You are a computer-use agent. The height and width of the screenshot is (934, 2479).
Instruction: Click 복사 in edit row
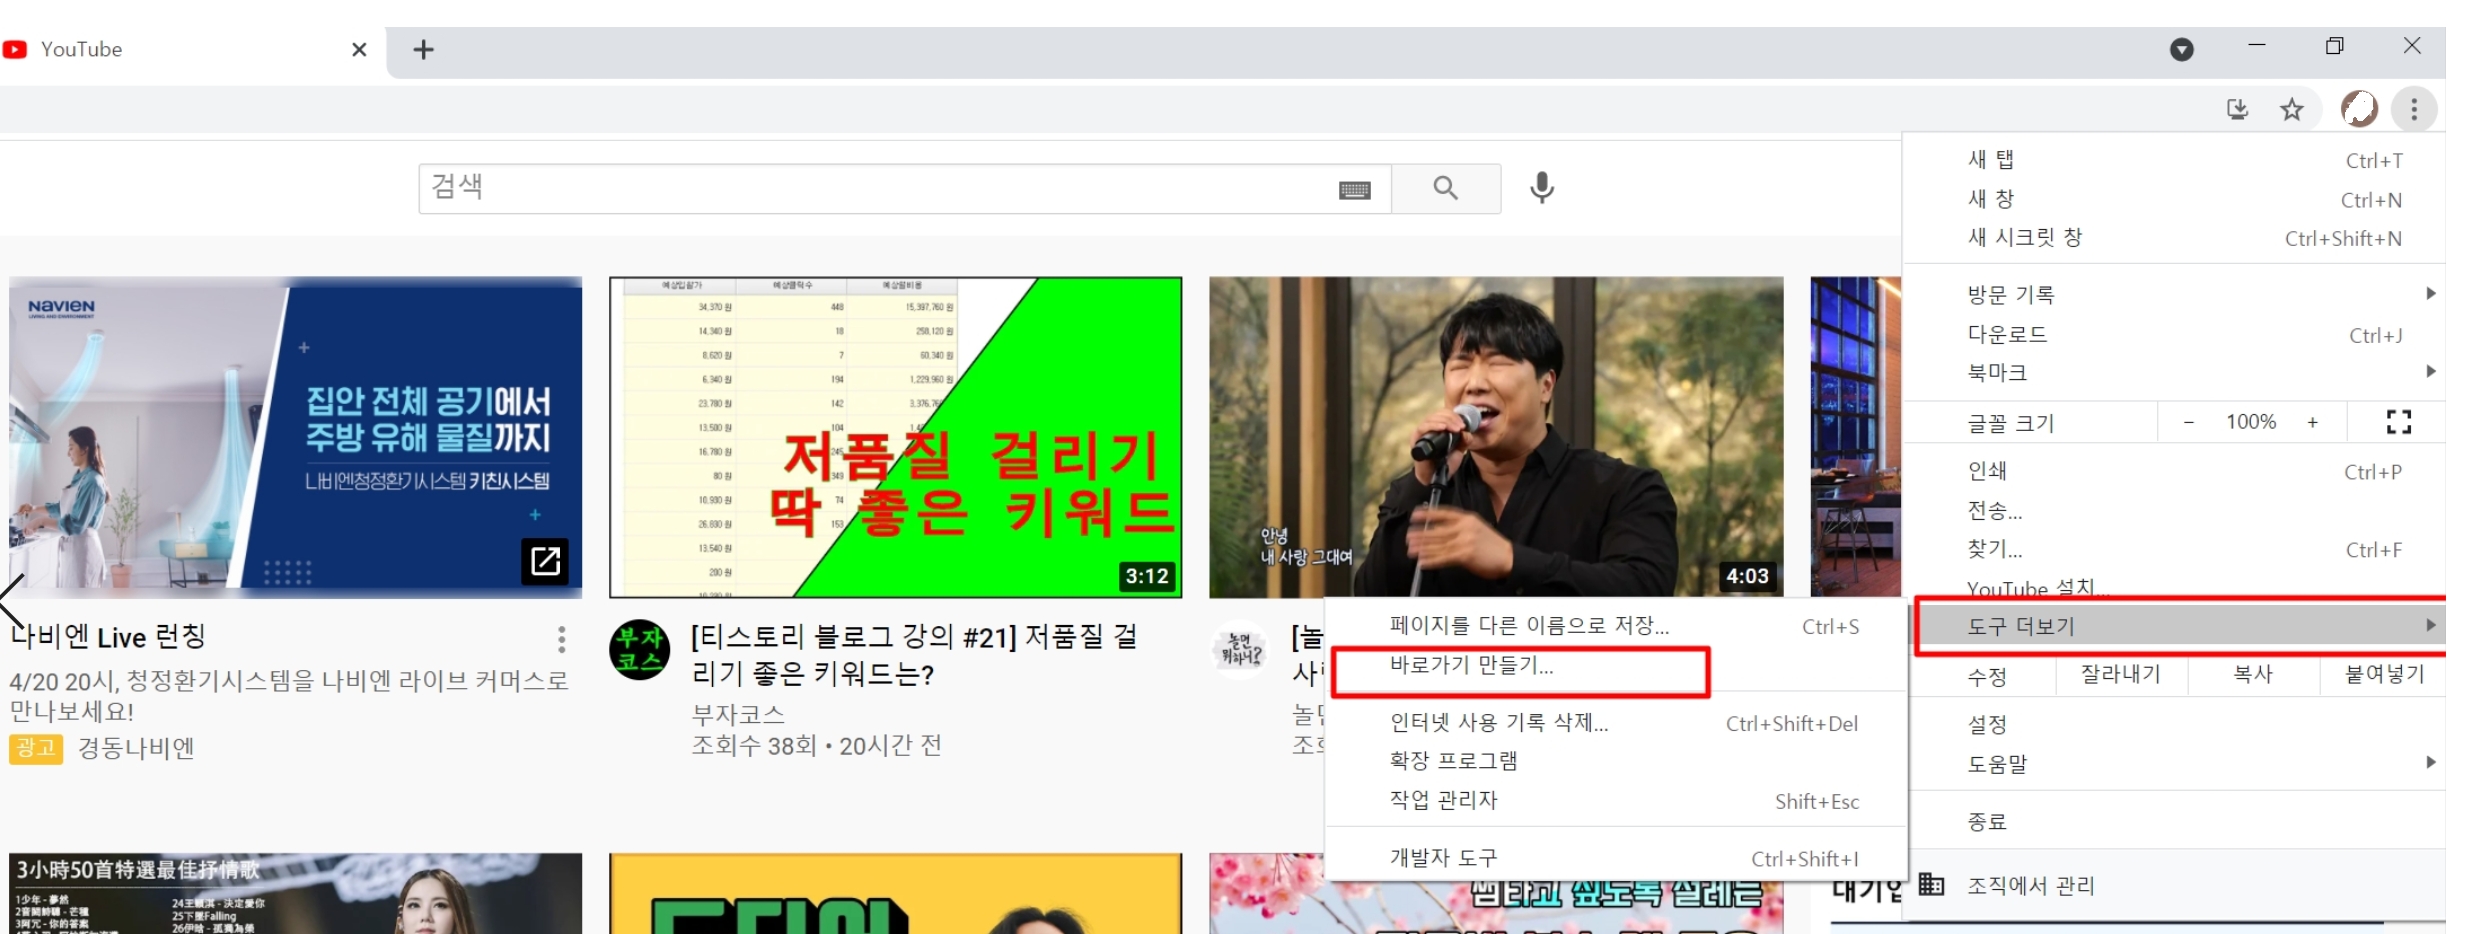coord(2253,675)
